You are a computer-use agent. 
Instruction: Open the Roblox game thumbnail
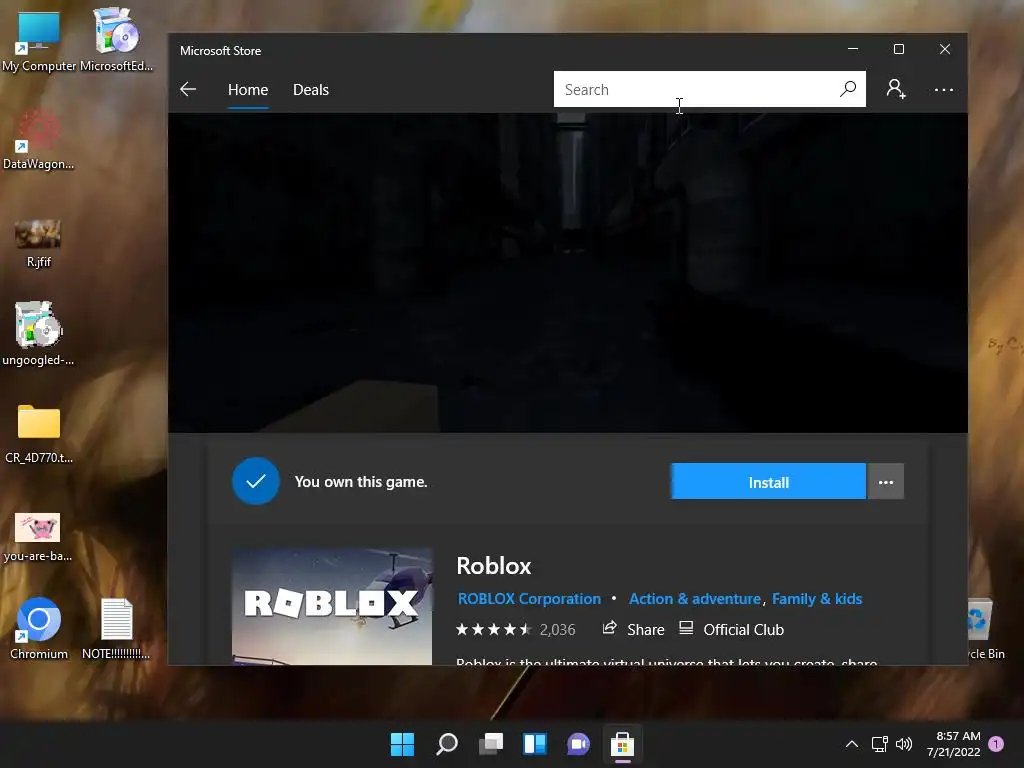click(332, 607)
